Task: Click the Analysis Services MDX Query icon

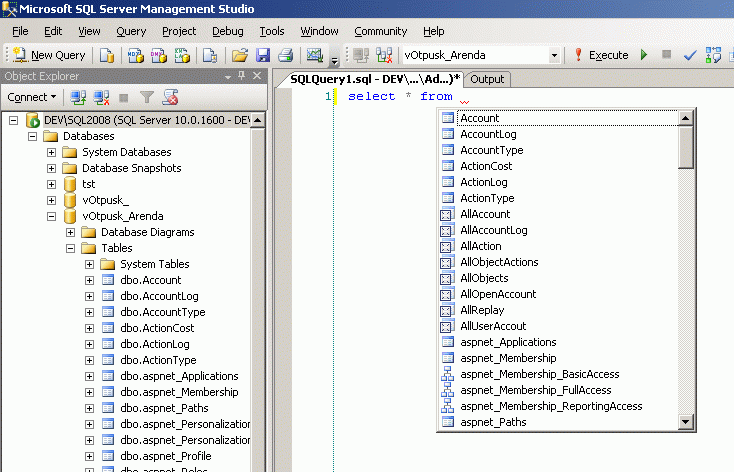Action: coord(136,55)
